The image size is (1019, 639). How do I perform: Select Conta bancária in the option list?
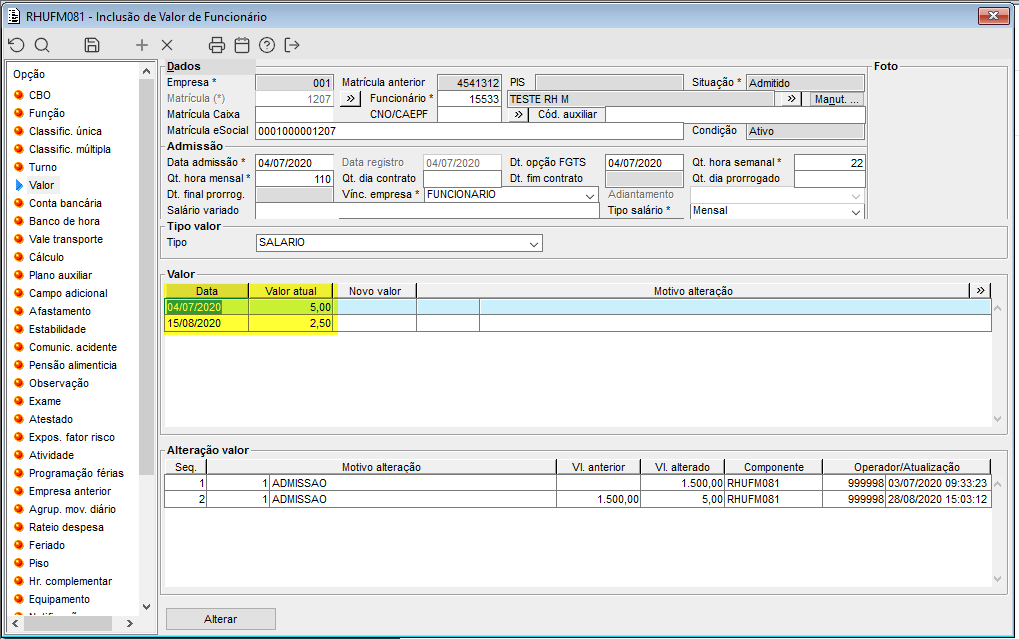[x=65, y=203]
